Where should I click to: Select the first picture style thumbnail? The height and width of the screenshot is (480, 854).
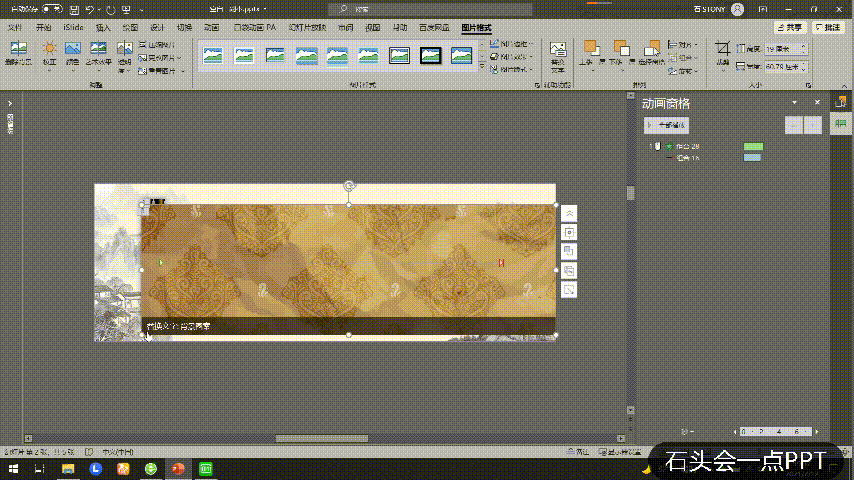(213, 55)
